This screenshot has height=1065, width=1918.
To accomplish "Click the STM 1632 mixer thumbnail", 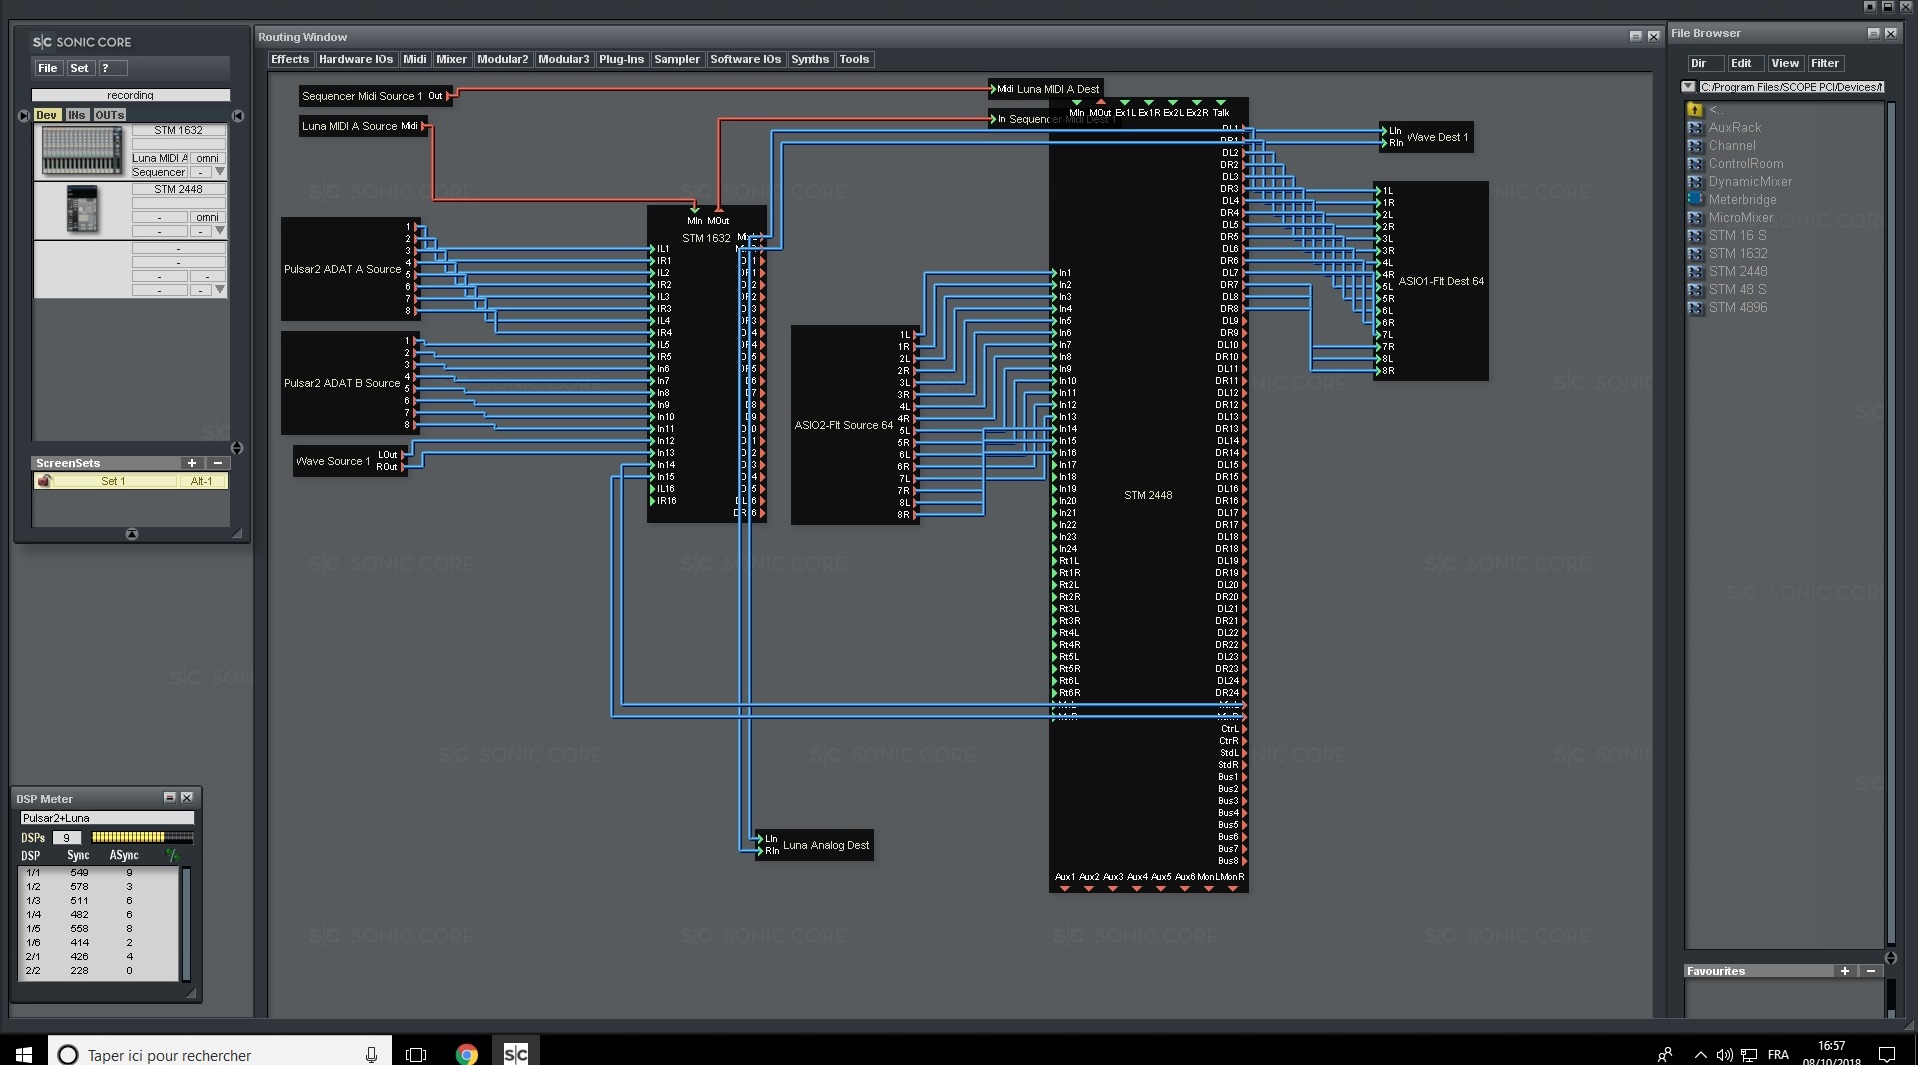I will (x=82, y=151).
